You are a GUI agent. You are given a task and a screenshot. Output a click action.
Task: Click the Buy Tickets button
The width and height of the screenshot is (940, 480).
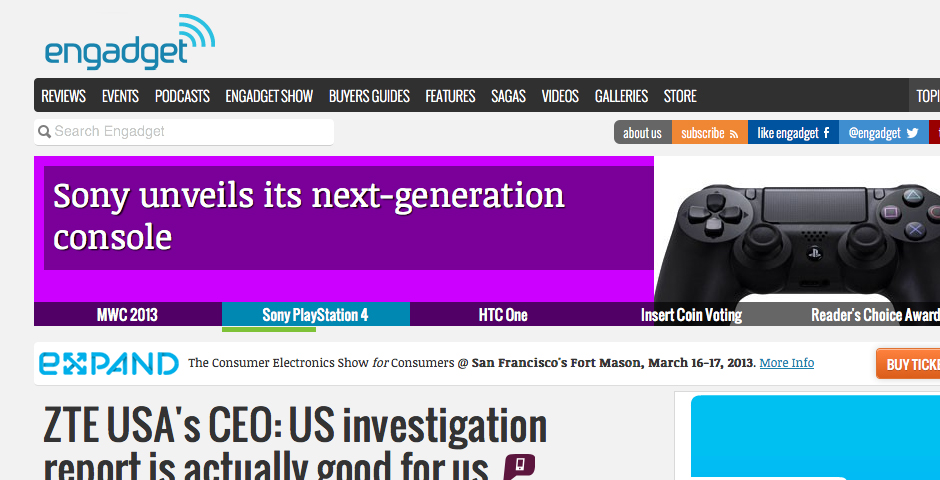point(908,364)
